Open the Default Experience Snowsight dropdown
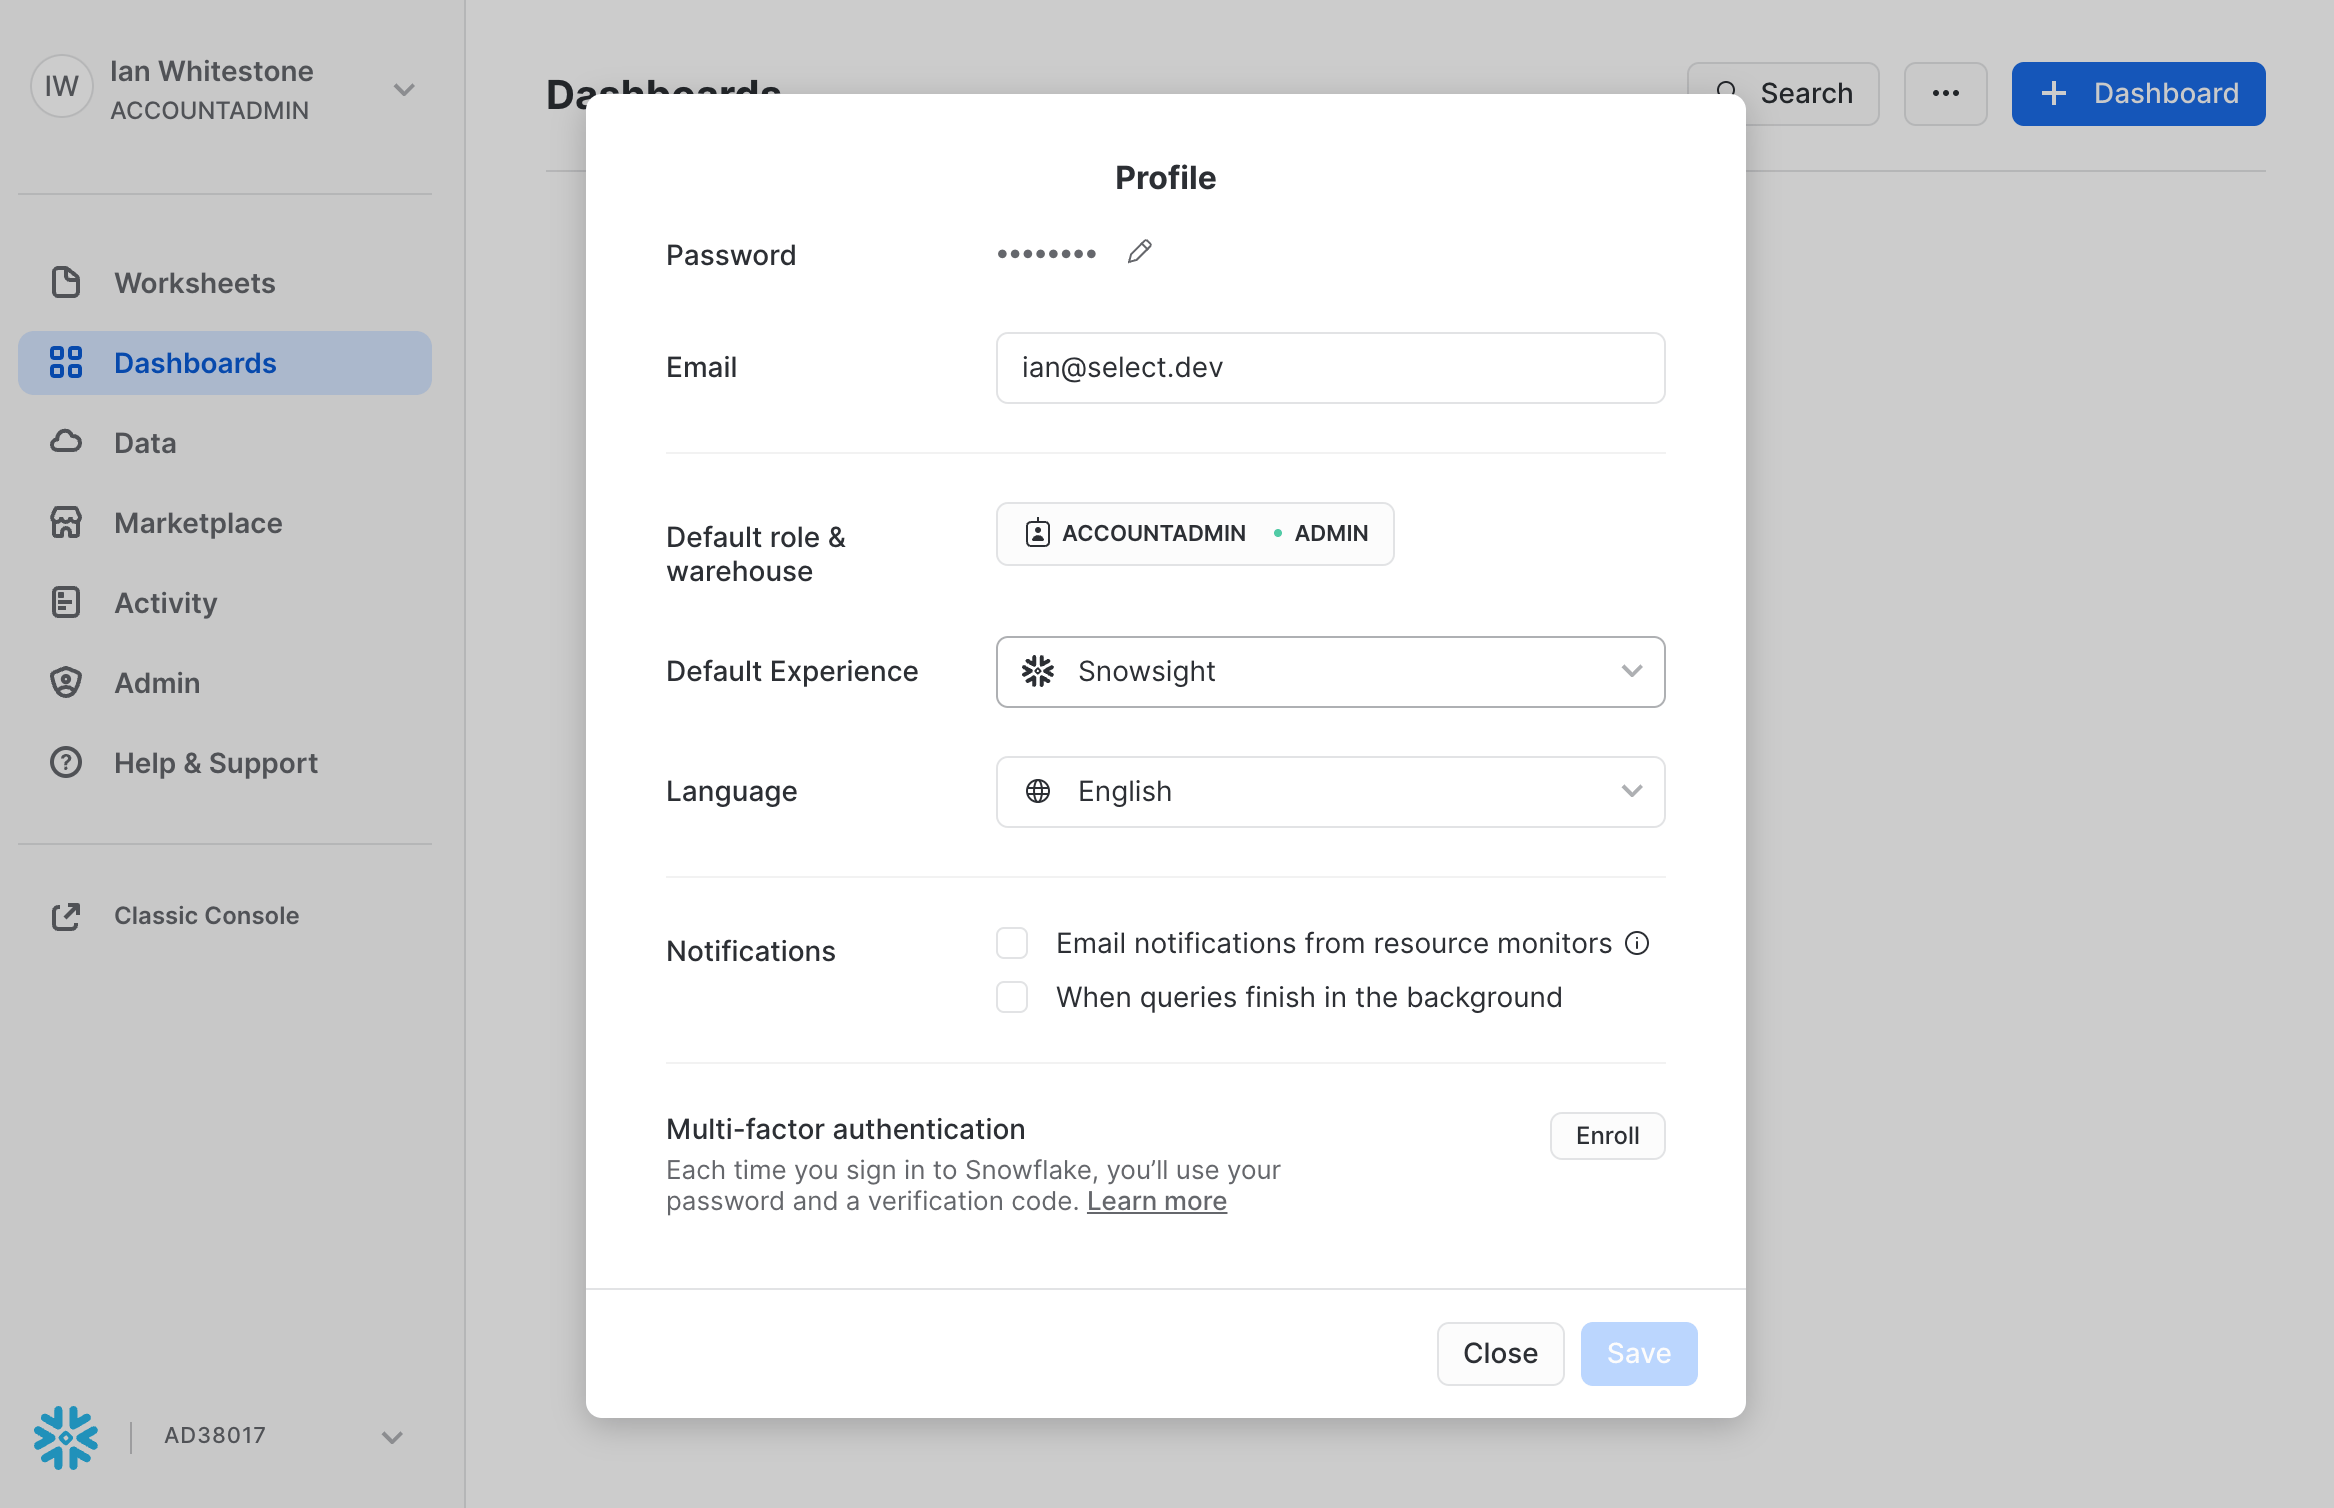The image size is (2334, 1508). [x=1330, y=672]
